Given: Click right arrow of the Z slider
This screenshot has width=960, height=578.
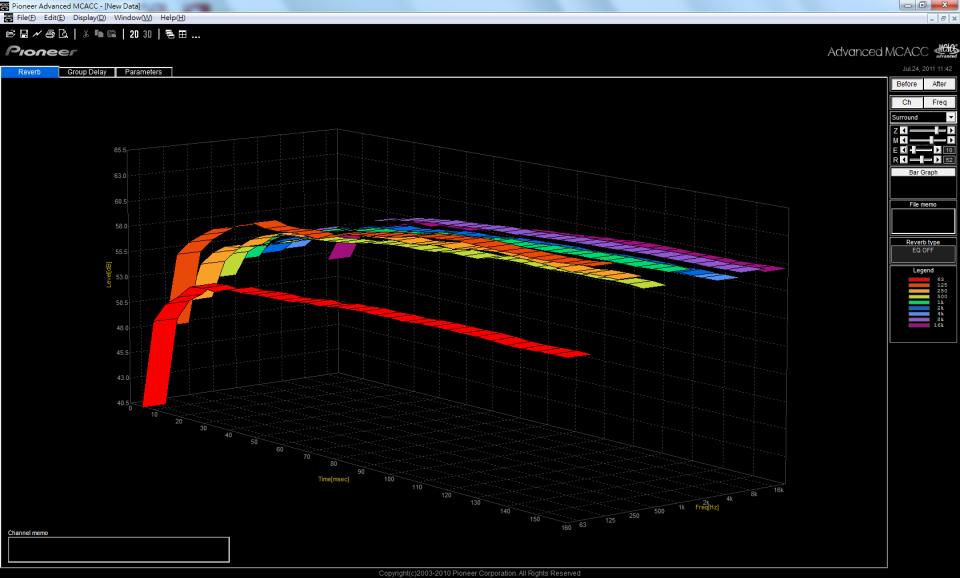Looking at the screenshot, I should point(950,131).
